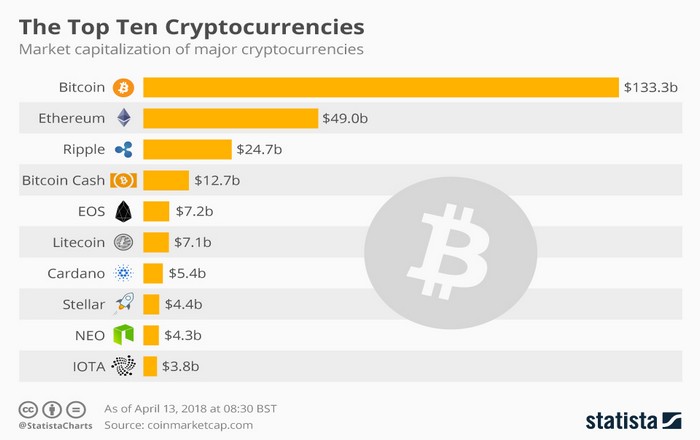Click the Bitcoin Cash icon

click(x=124, y=180)
